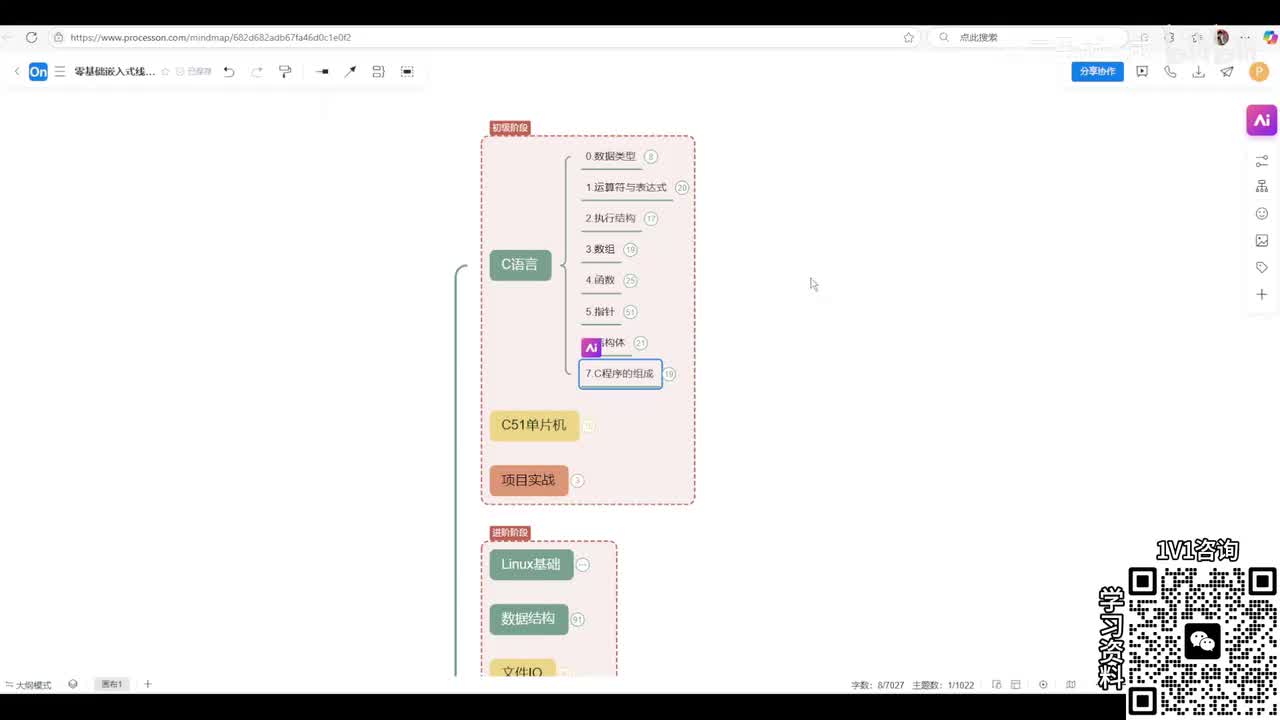Switch to 大纲模式 outline view

click(28, 685)
